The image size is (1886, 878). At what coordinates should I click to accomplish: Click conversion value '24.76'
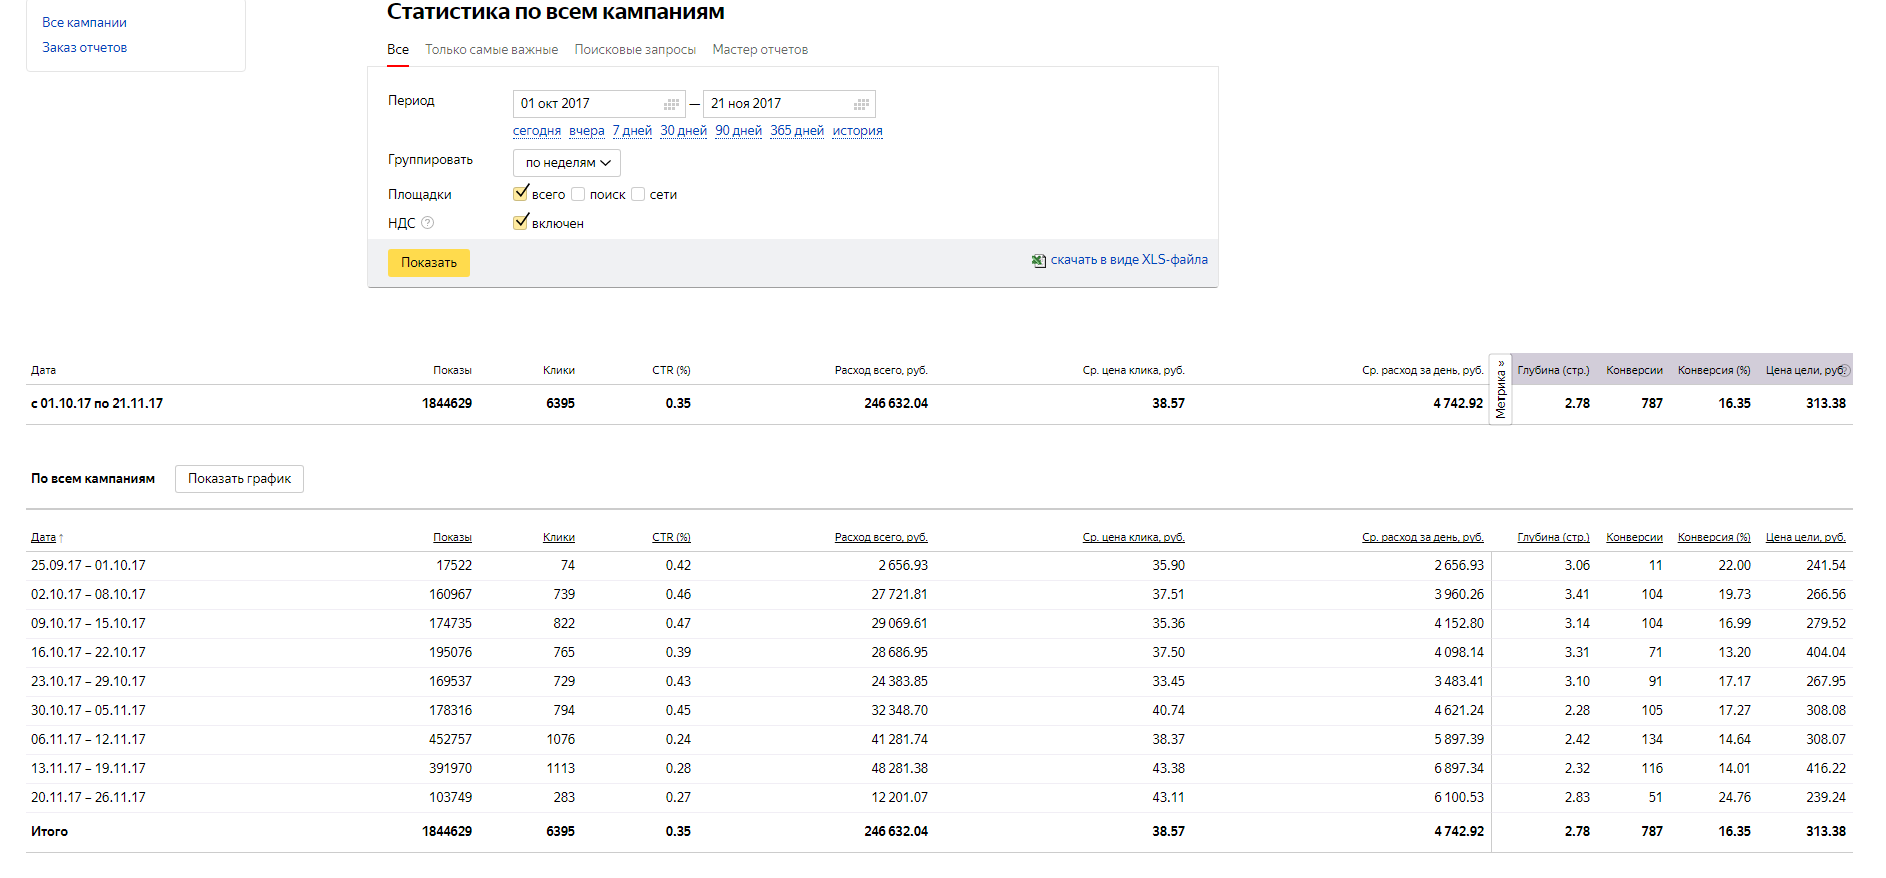(1735, 798)
